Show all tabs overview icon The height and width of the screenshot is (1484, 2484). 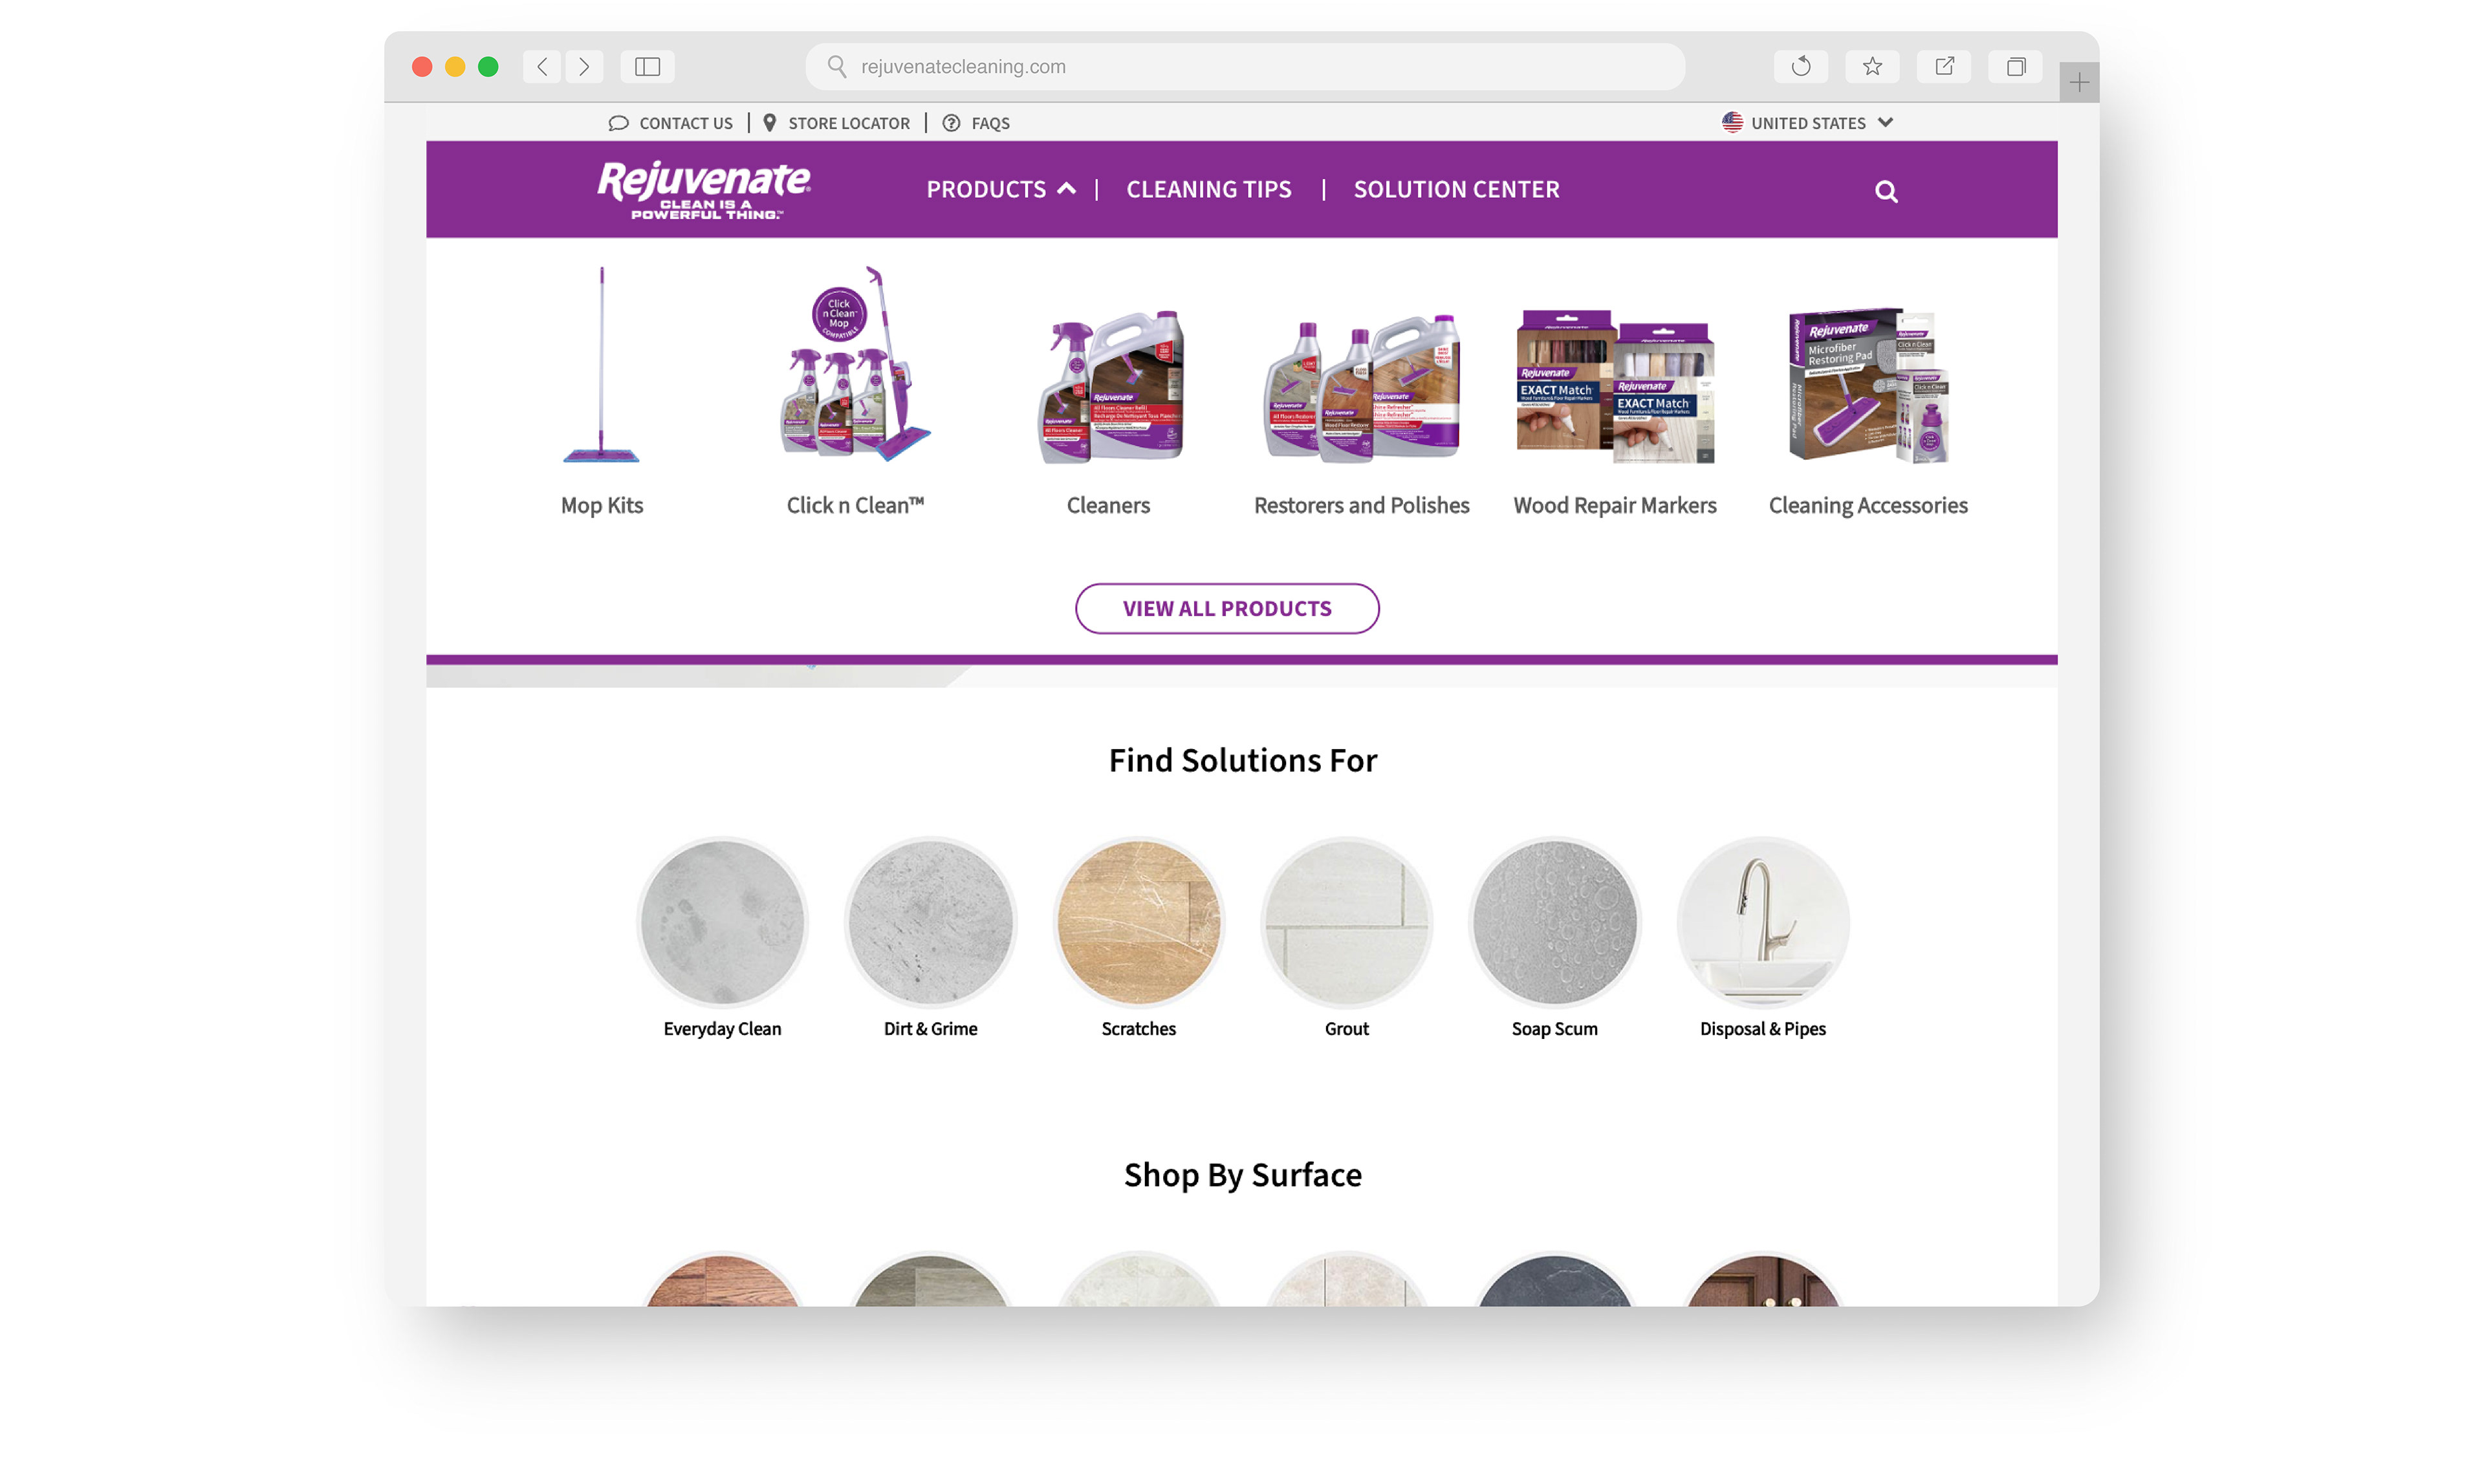(x=2016, y=67)
